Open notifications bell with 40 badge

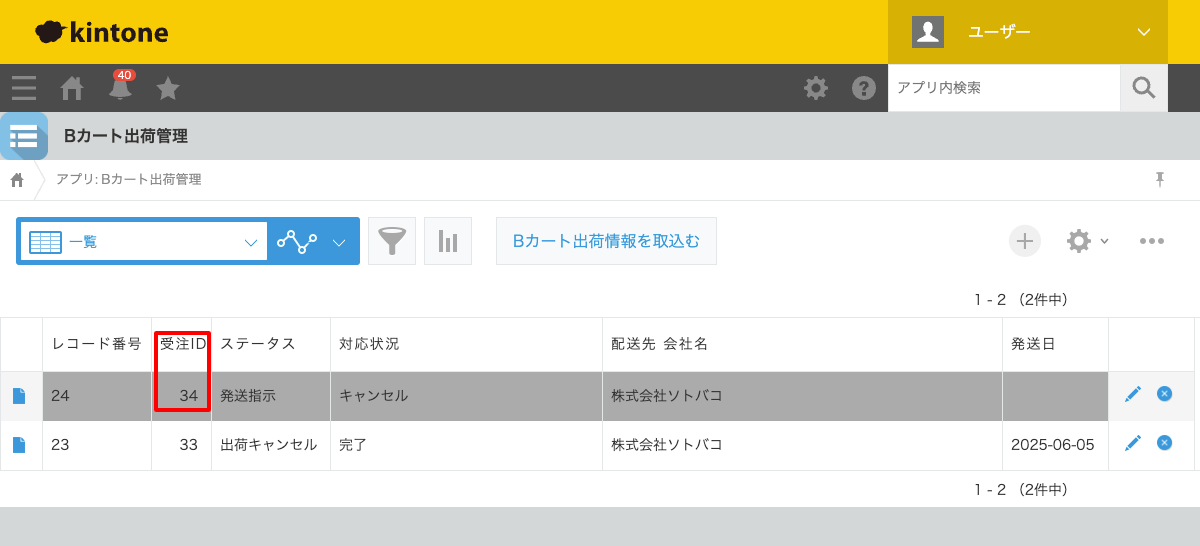pos(120,88)
